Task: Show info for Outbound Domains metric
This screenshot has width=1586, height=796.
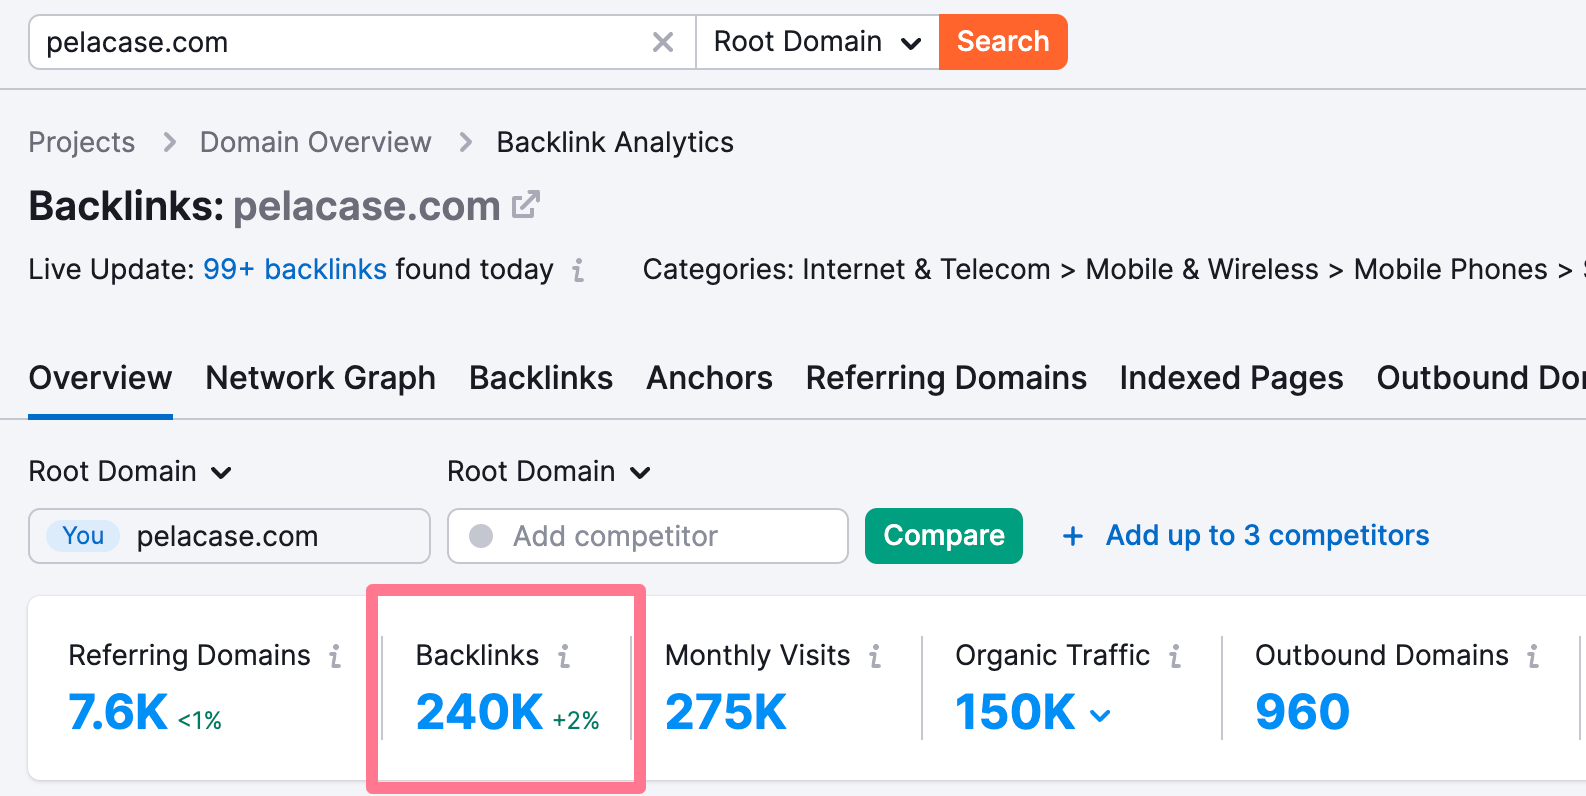Action: point(1533,656)
